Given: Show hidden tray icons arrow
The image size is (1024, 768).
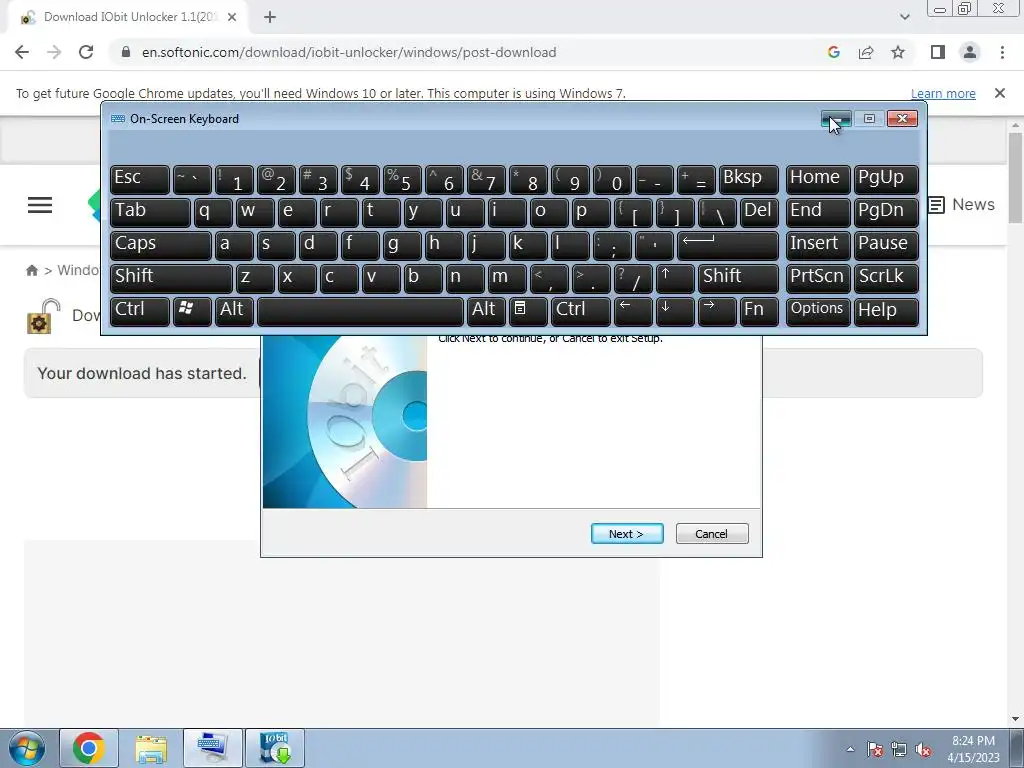Looking at the screenshot, I should 850,749.
